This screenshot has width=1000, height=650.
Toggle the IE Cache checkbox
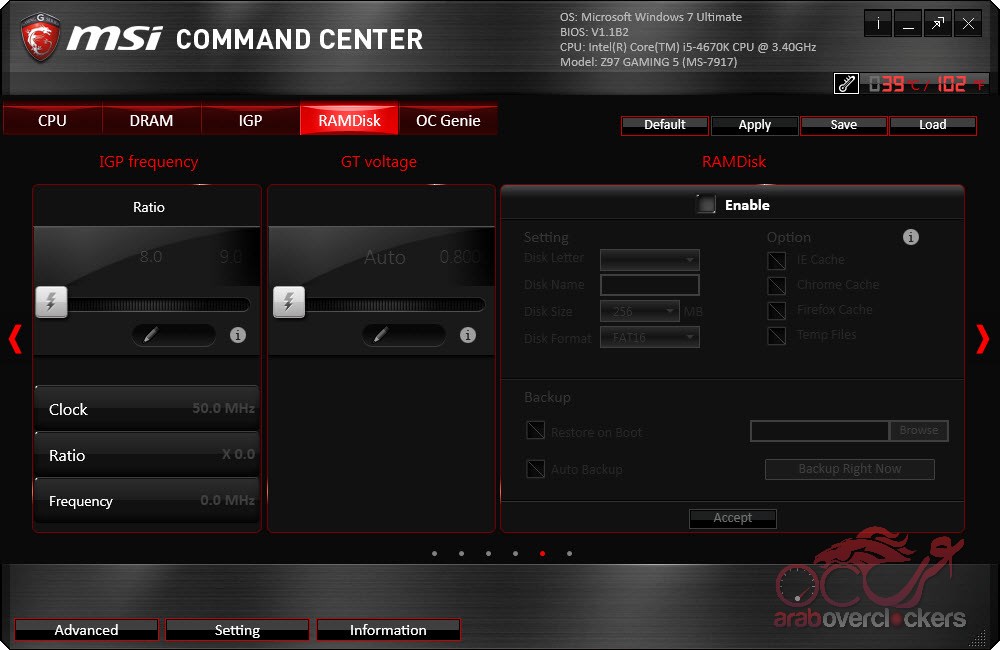776,260
